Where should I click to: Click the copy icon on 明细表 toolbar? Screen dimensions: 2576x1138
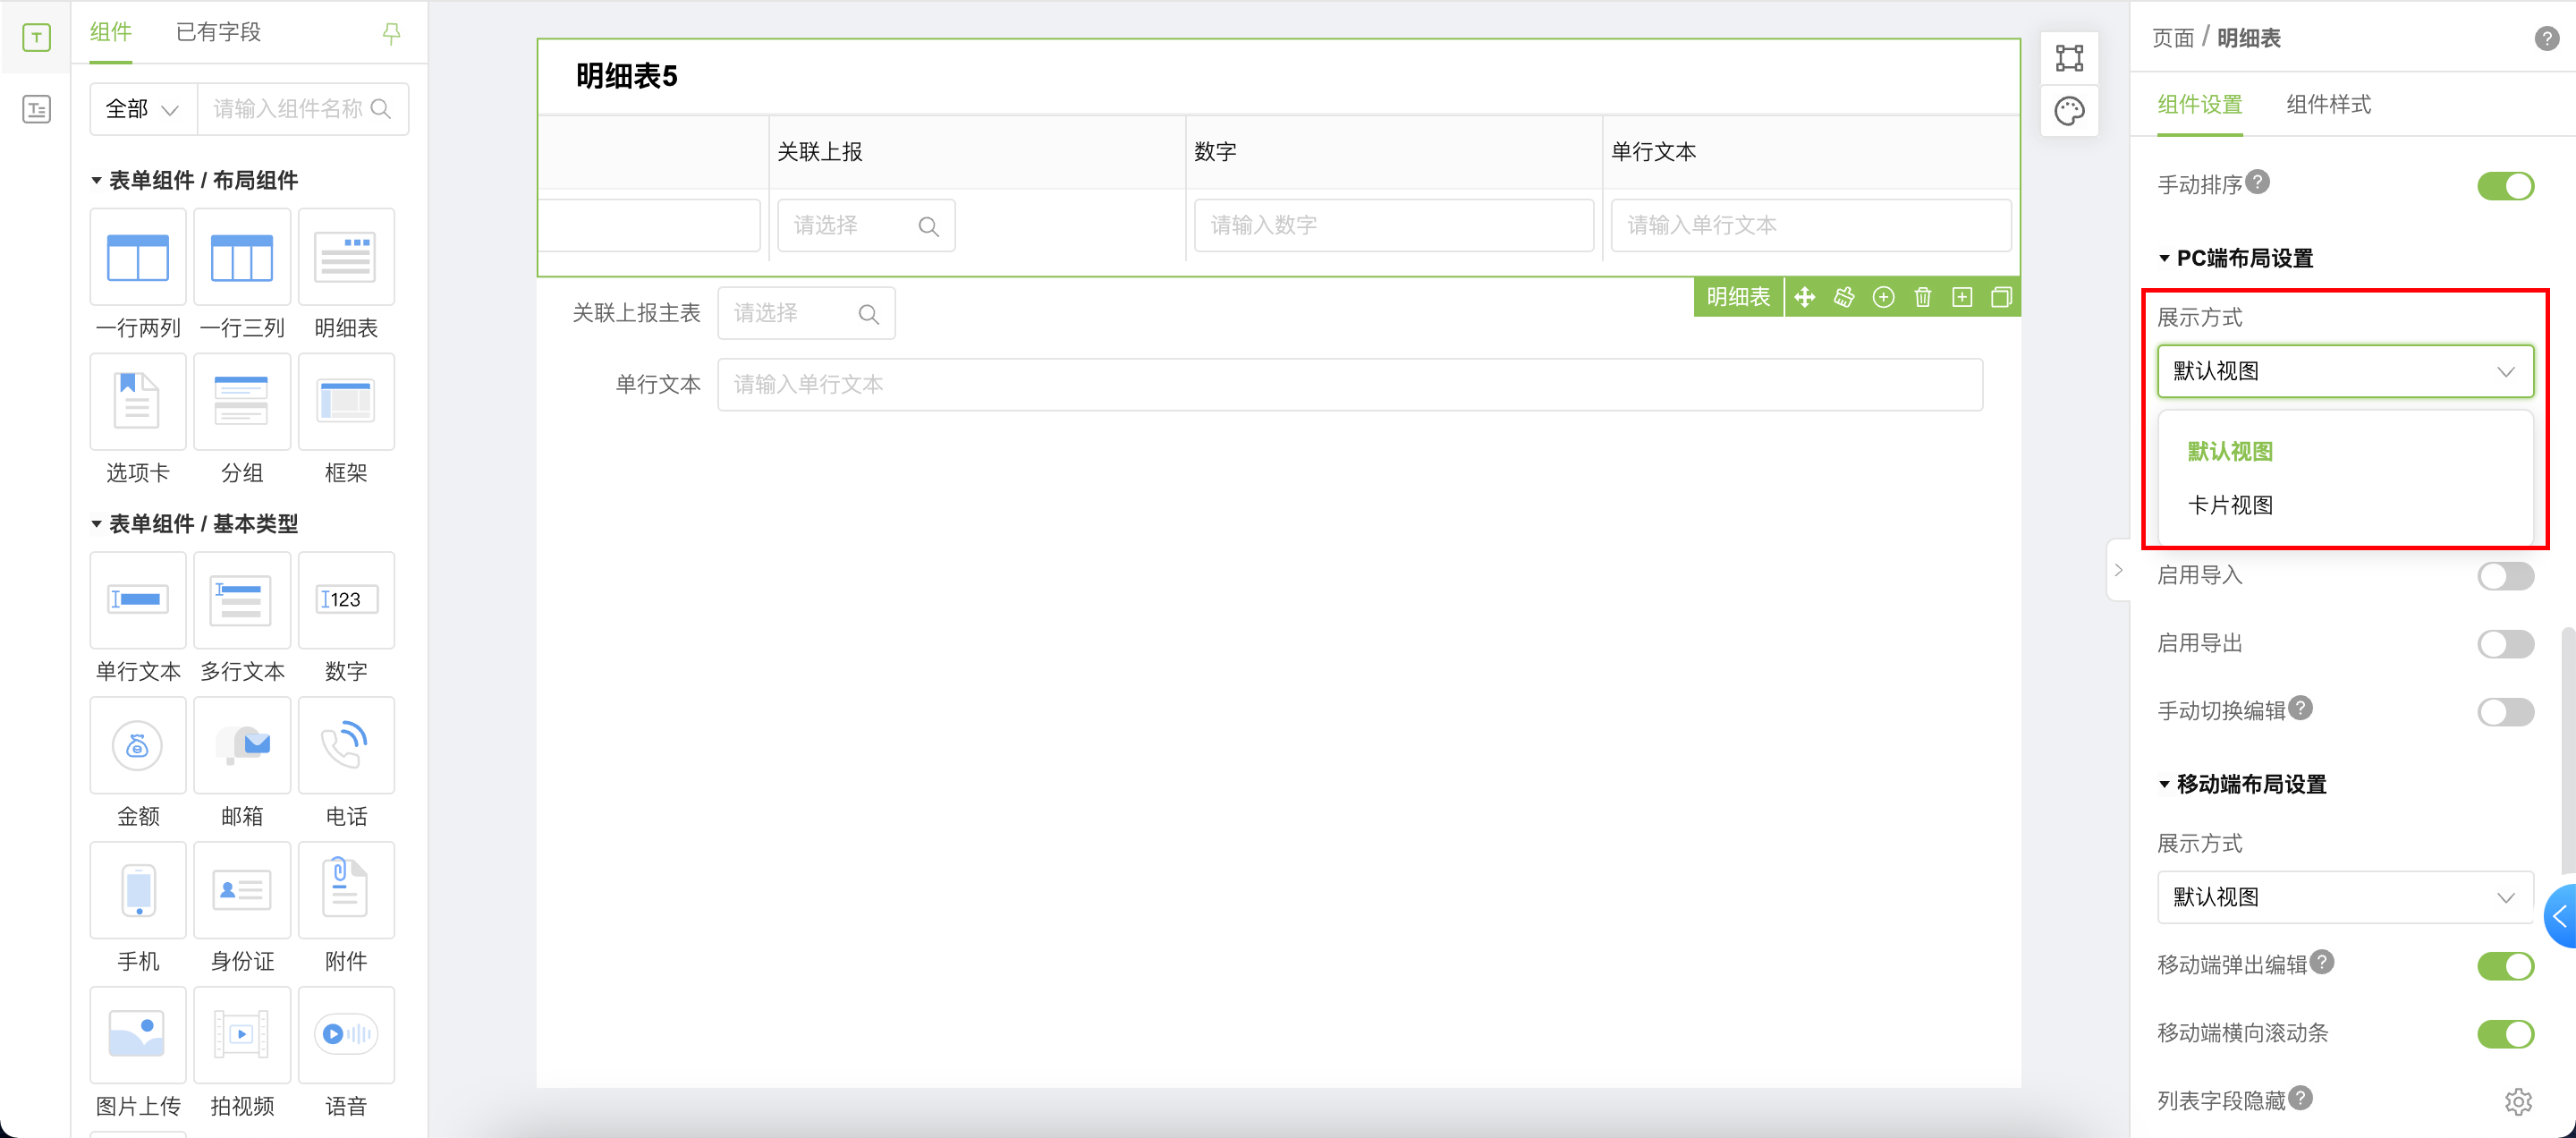click(x=2001, y=297)
